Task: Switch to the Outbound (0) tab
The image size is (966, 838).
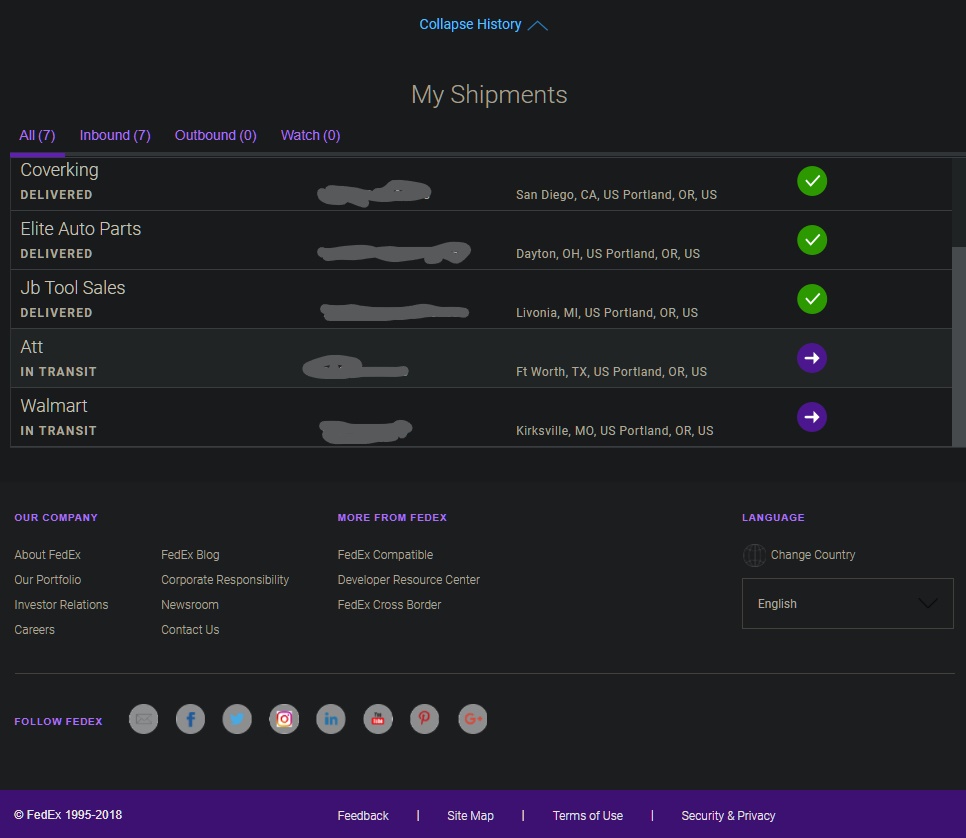Action: (x=216, y=136)
